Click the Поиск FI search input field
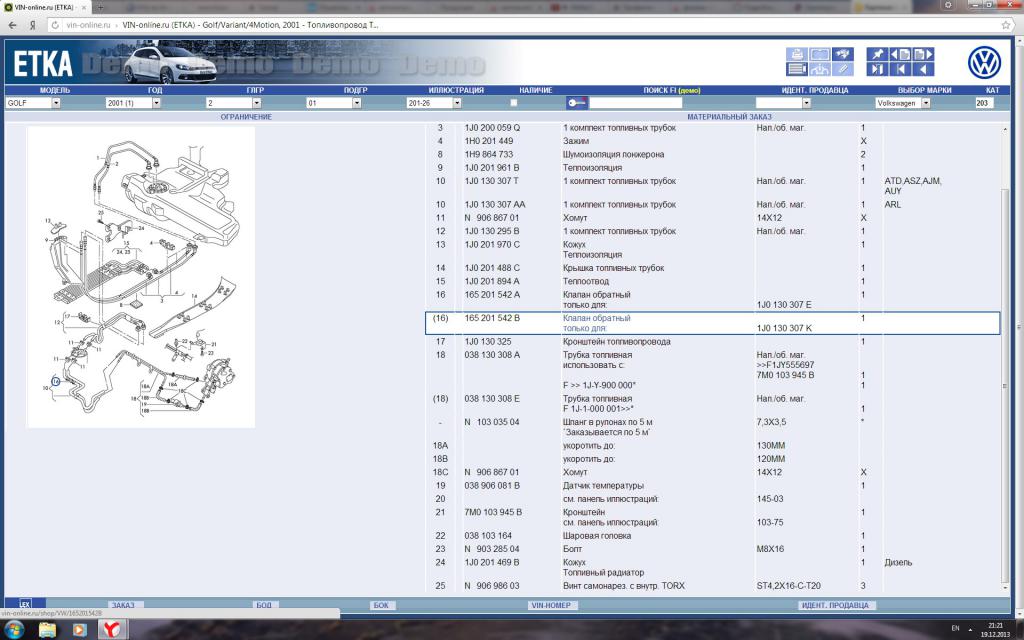 [635, 103]
